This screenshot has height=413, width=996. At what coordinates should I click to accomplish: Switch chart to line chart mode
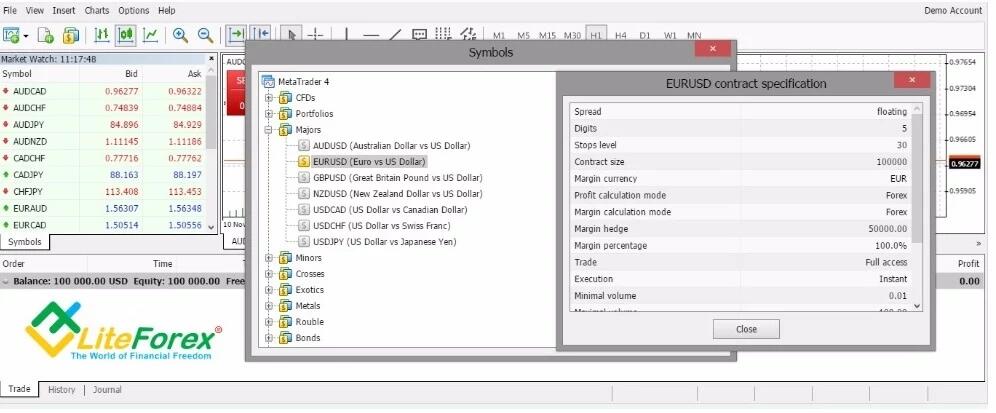pyautogui.click(x=150, y=36)
